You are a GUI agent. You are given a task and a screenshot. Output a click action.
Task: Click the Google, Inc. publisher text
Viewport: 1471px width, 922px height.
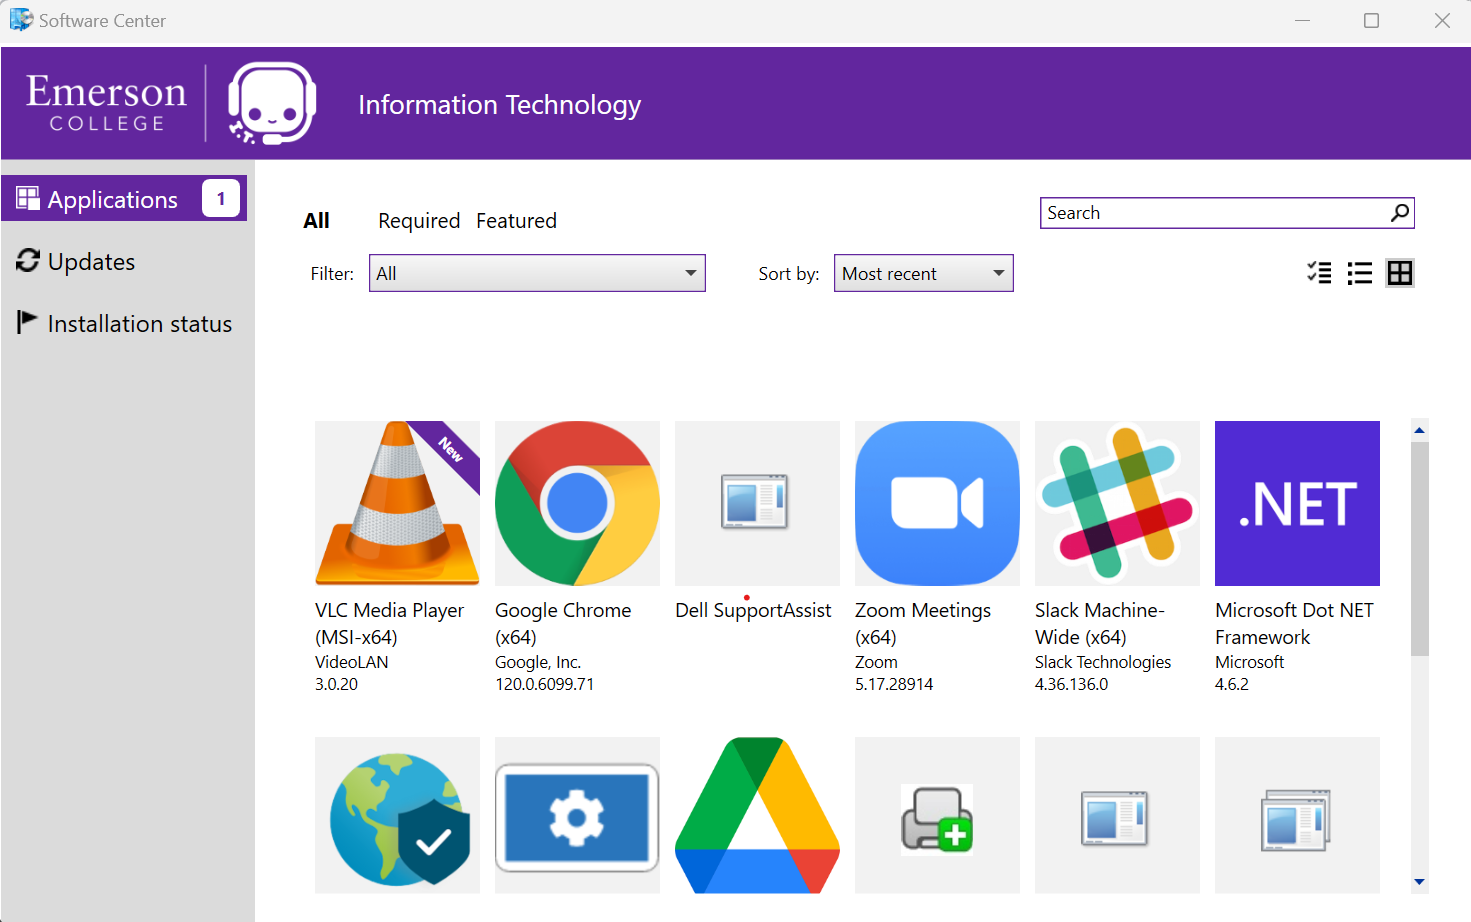pyautogui.click(x=538, y=662)
